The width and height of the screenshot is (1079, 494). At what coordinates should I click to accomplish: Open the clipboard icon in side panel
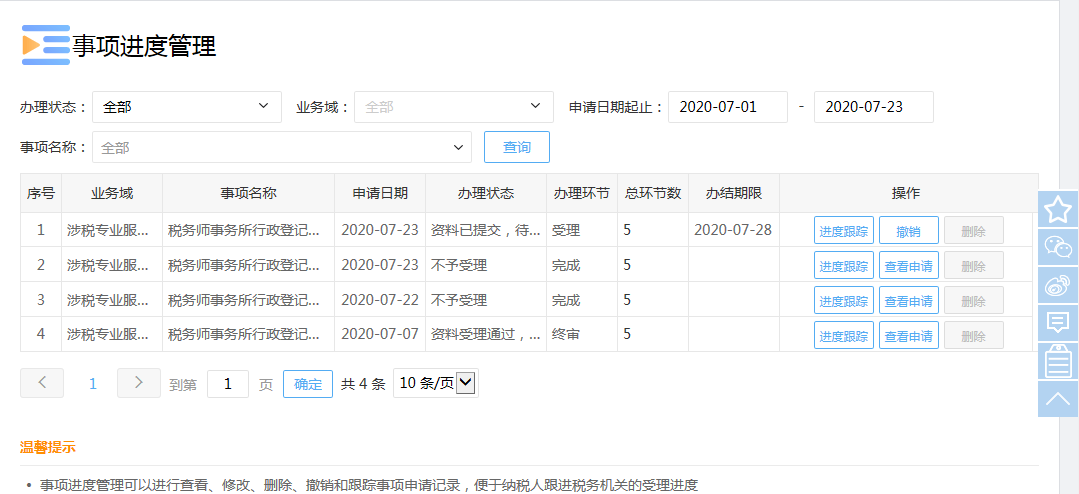(1058, 361)
